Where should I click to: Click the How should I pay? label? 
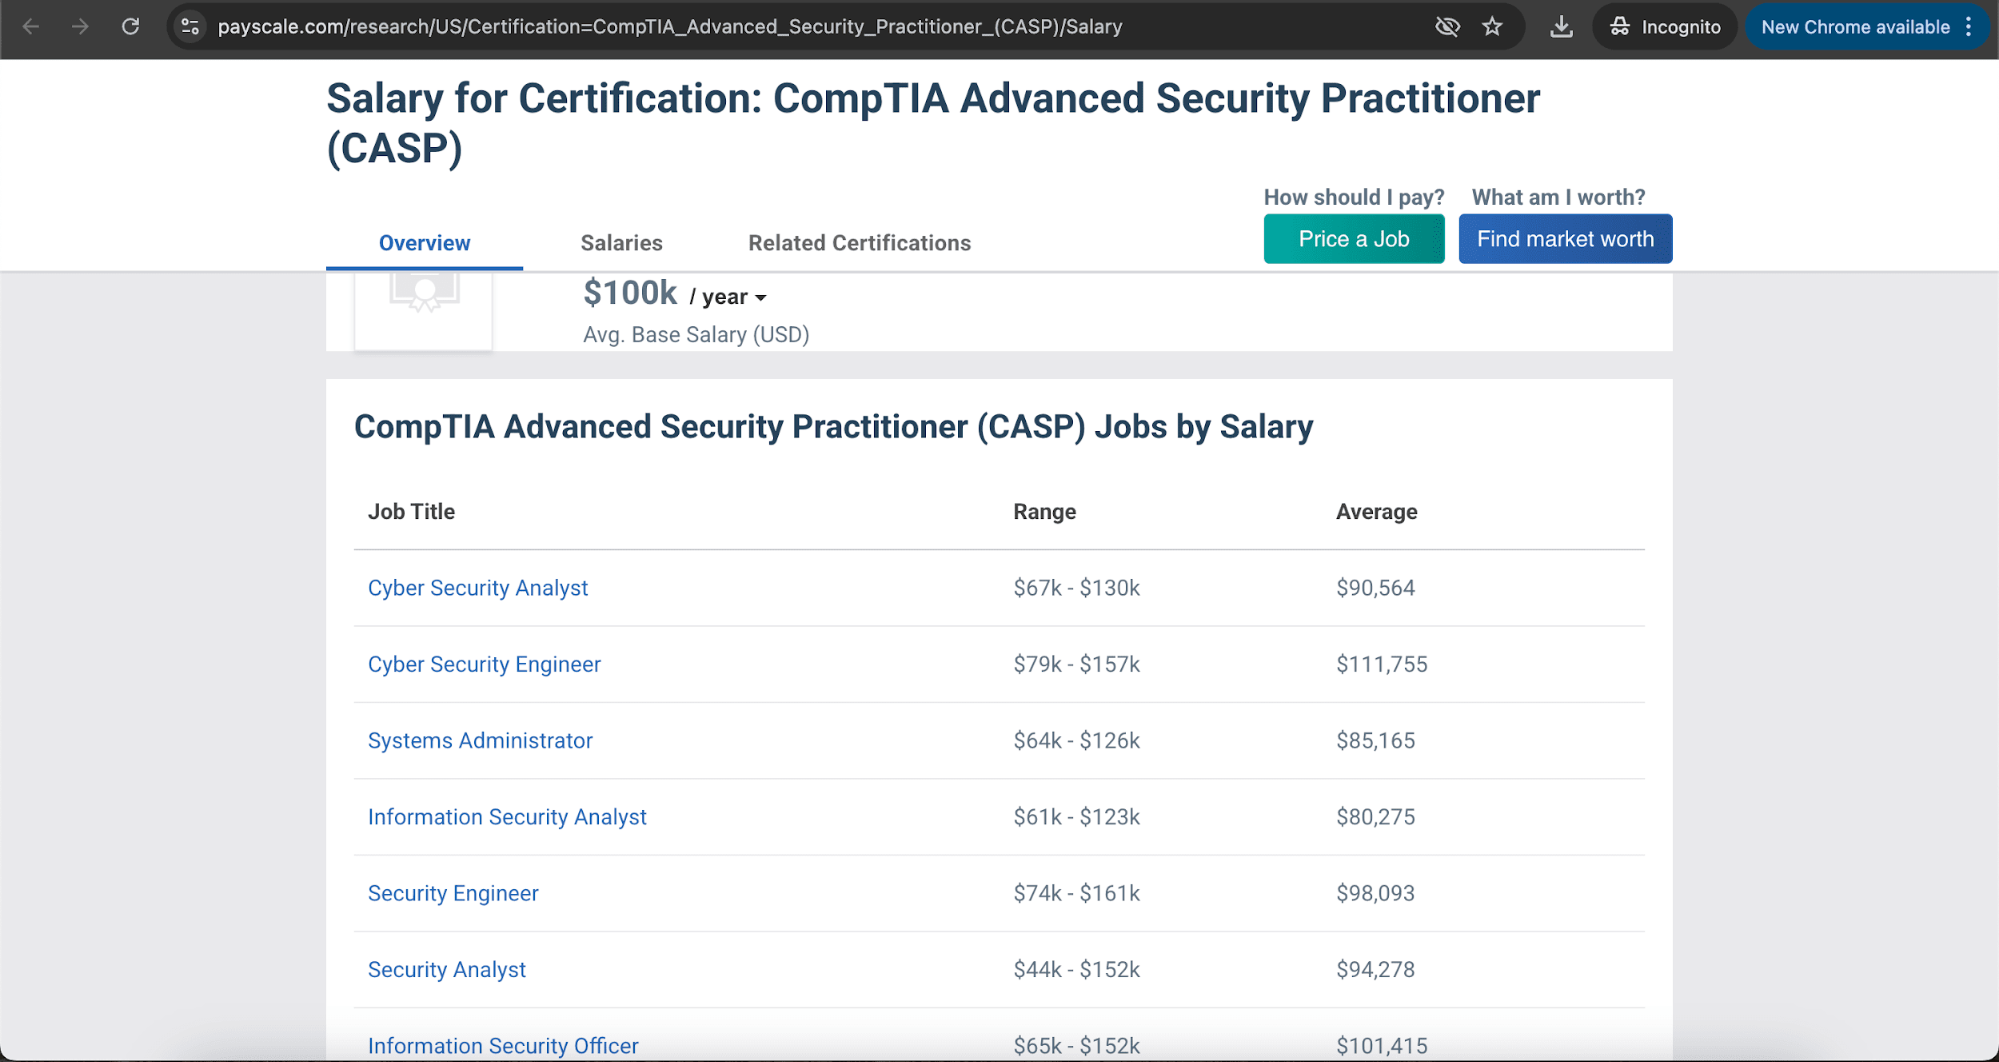pos(1354,197)
